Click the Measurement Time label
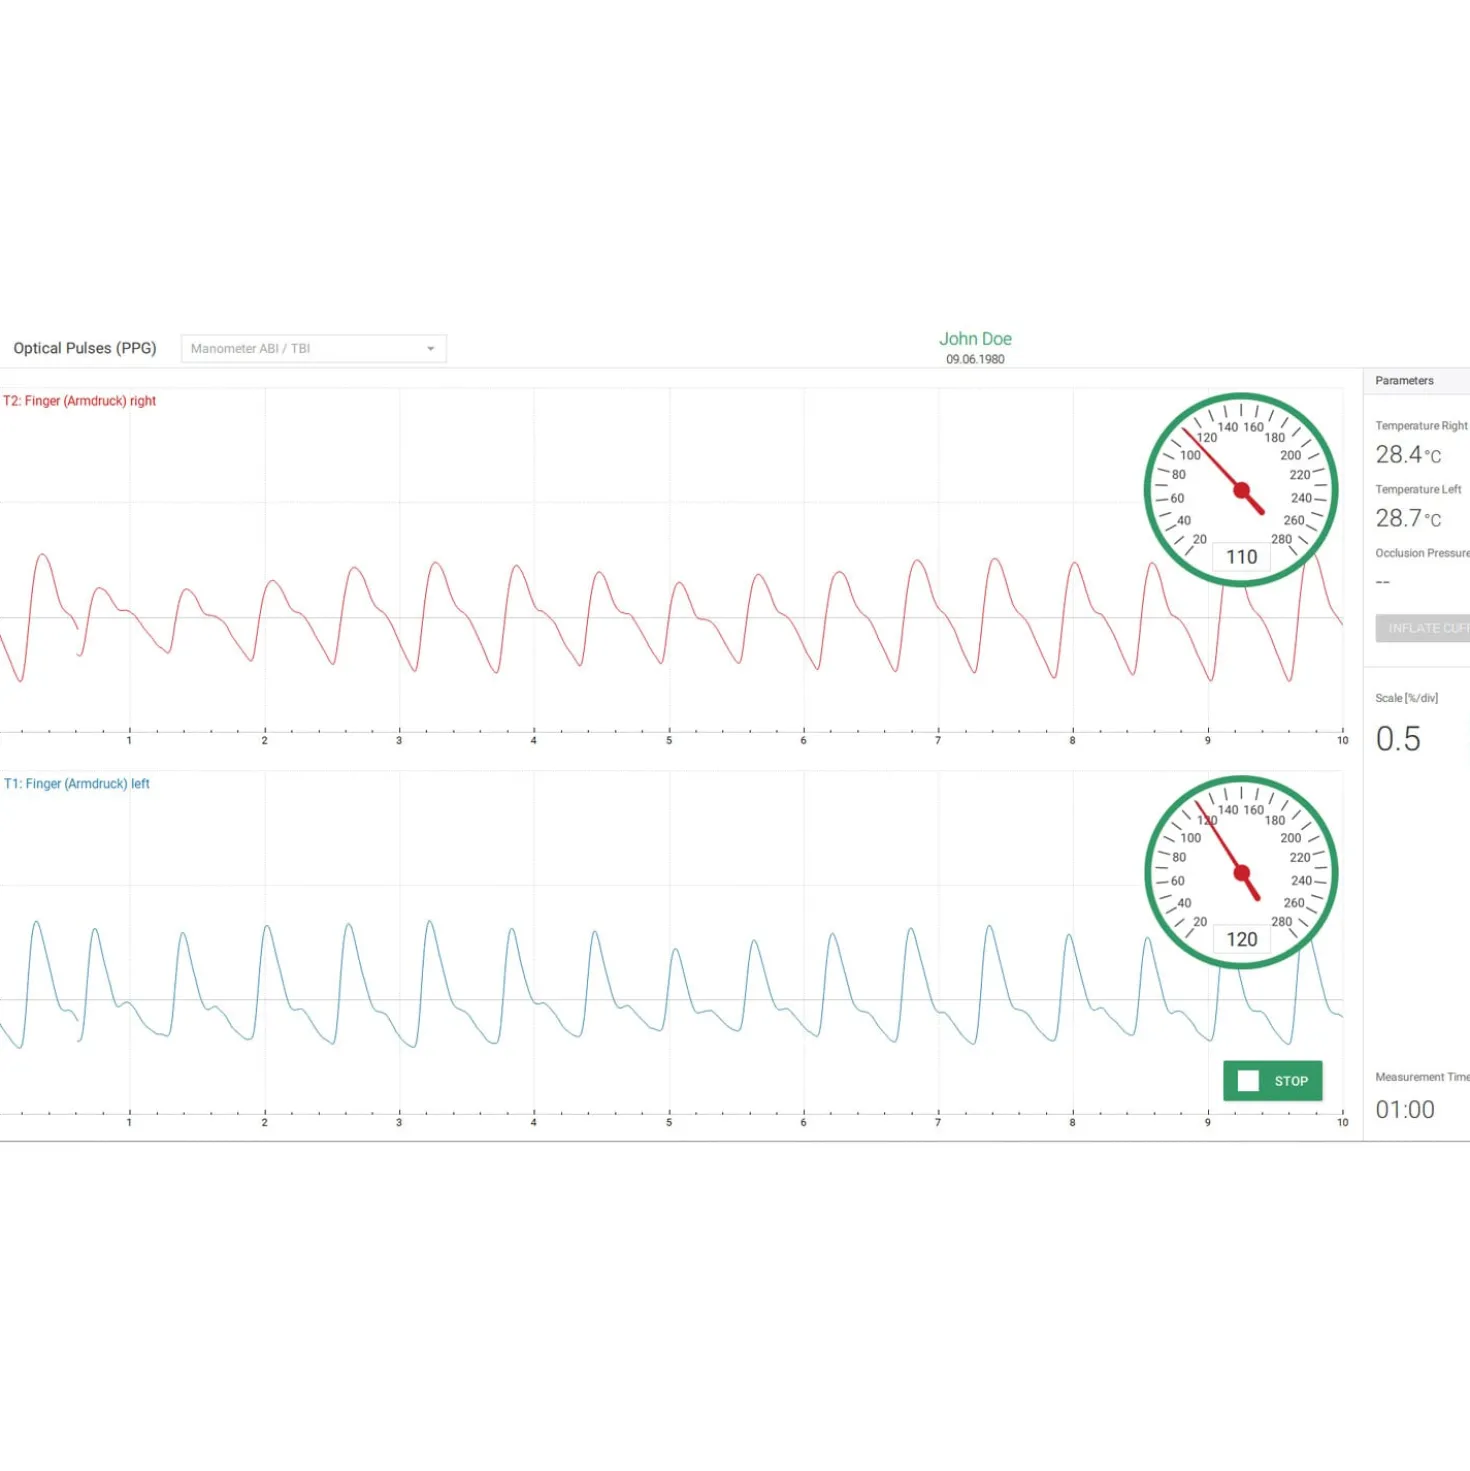Screen dimensions: 1470x1471 (x=1422, y=1077)
